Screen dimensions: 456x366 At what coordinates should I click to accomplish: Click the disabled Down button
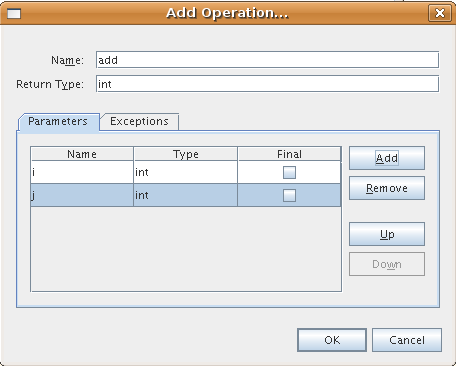tap(387, 264)
